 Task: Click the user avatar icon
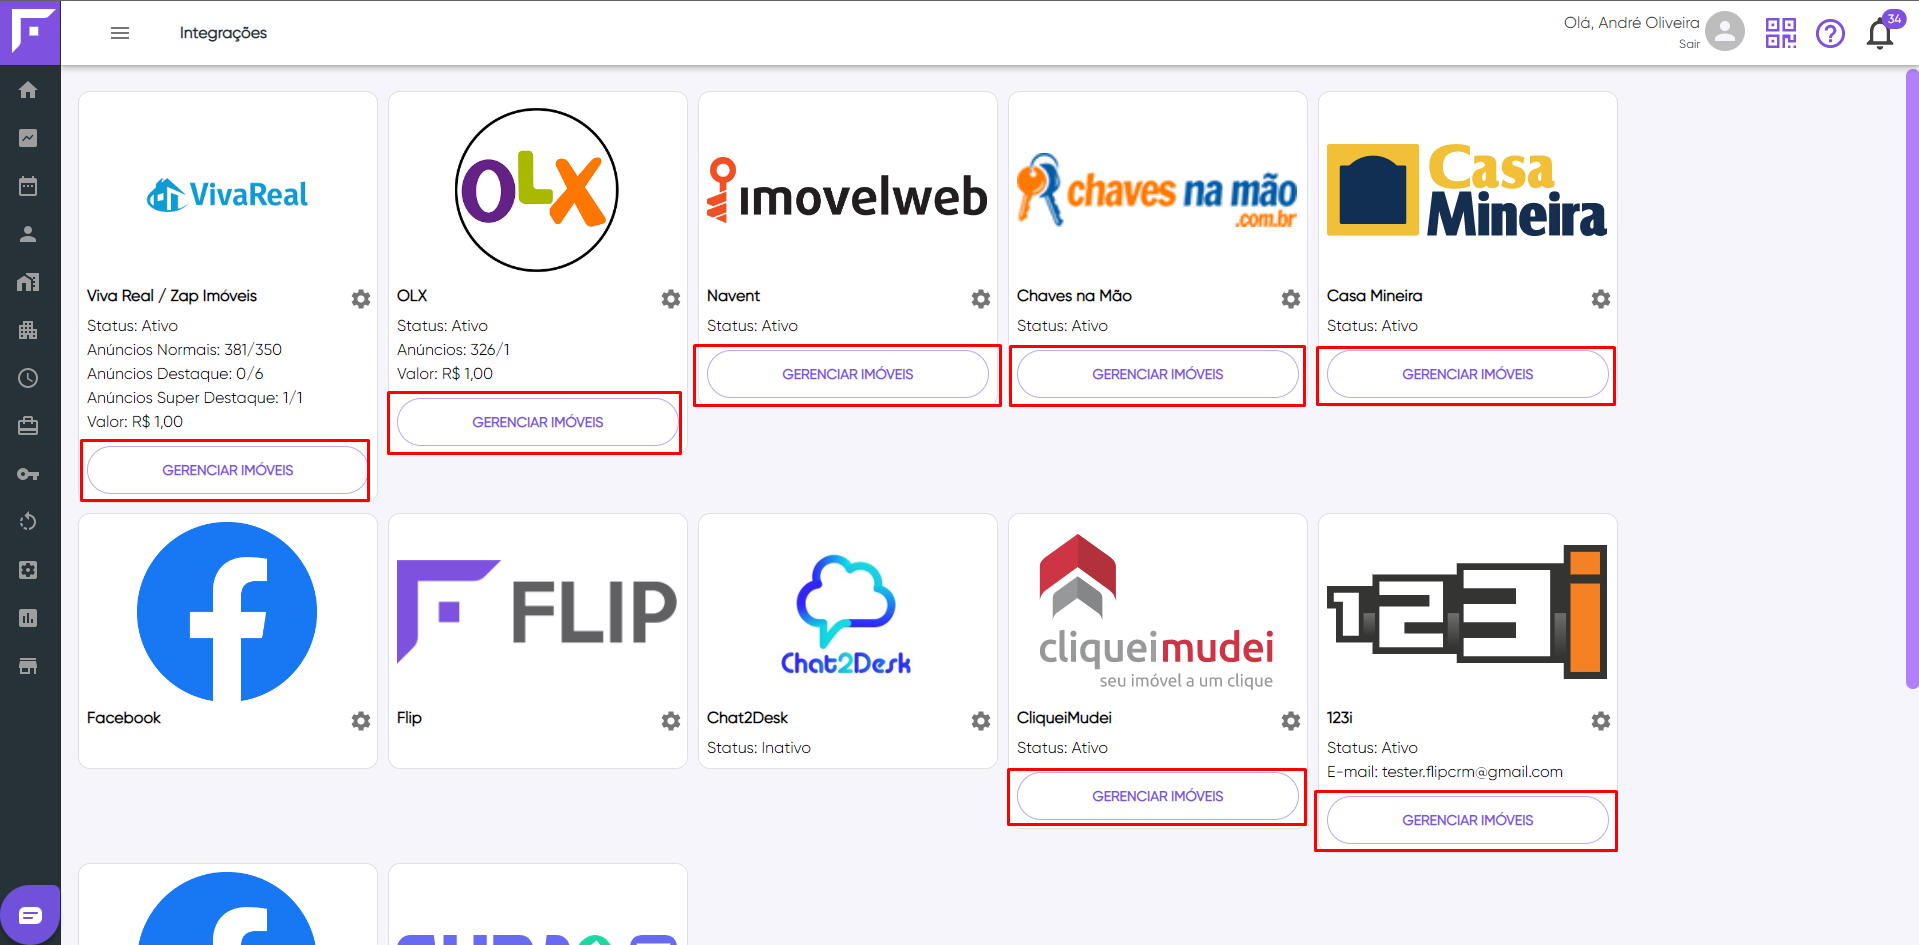[1725, 31]
